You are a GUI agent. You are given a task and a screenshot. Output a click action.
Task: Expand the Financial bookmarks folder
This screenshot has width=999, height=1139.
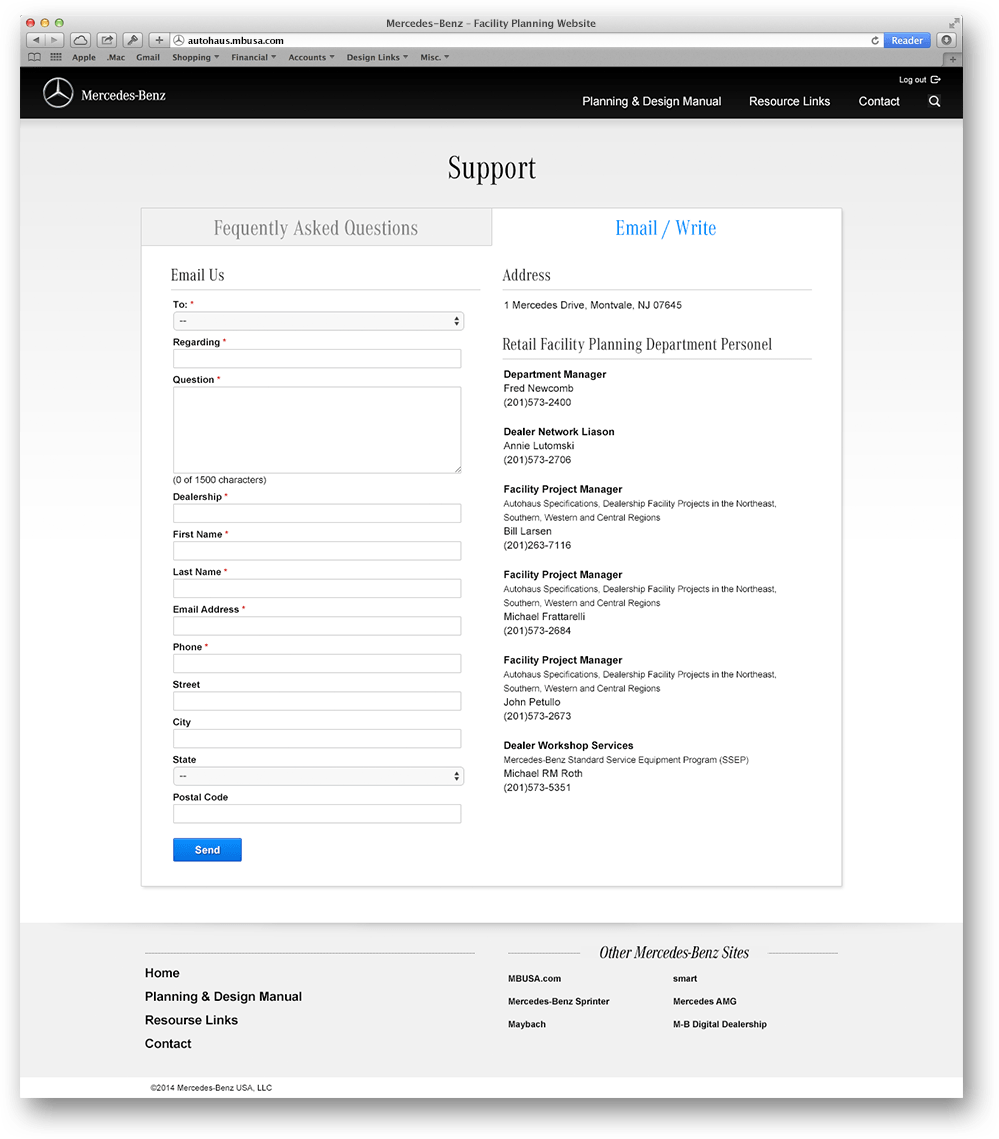click(x=254, y=57)
